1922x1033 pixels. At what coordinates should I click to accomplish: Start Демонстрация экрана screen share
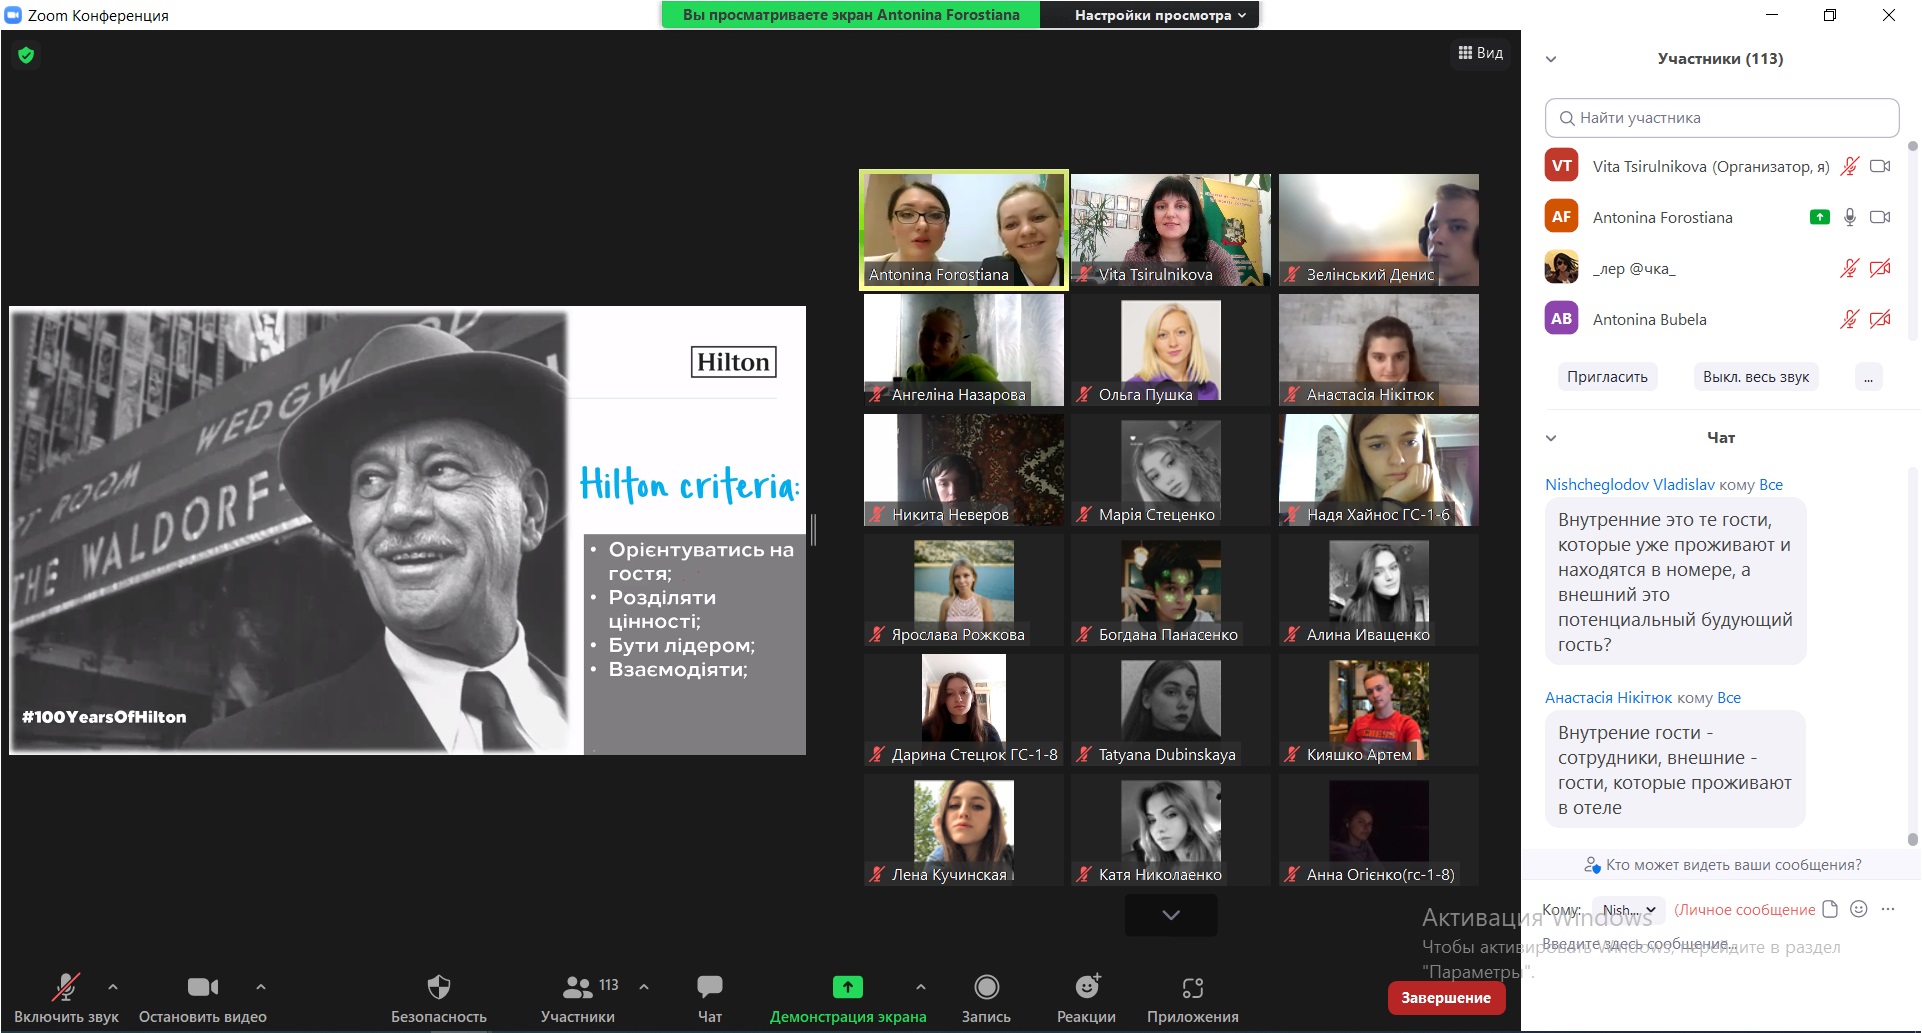pos(848,998)
